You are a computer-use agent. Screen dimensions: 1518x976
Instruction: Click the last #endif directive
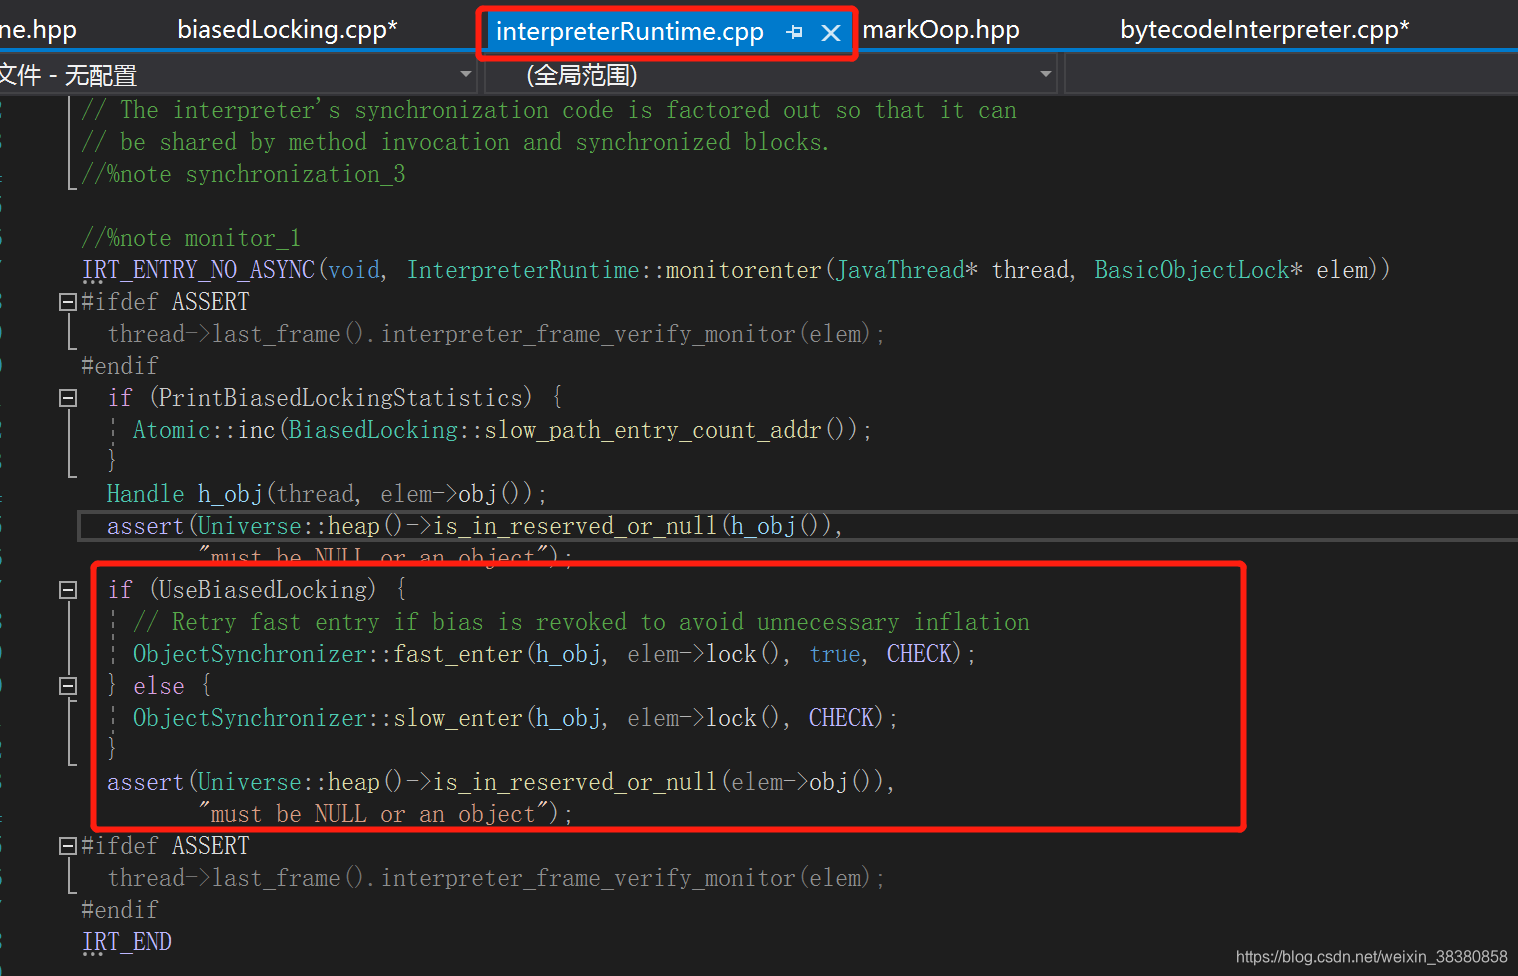[120, 910]
